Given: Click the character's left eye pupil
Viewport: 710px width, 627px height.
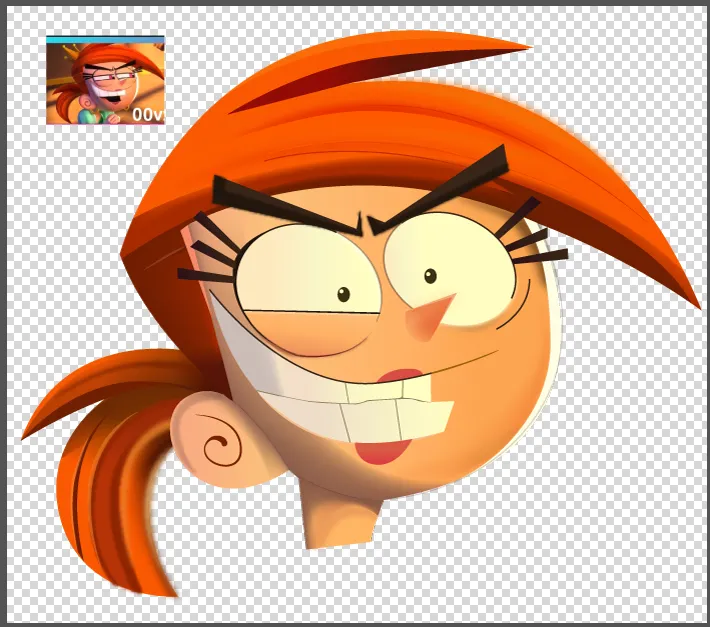Looking at the screenshot, I should point(343,293).
